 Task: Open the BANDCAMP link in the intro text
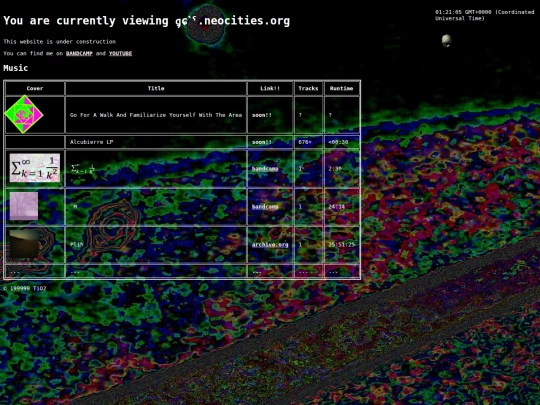pyautogui.click(x=79, y=53)
